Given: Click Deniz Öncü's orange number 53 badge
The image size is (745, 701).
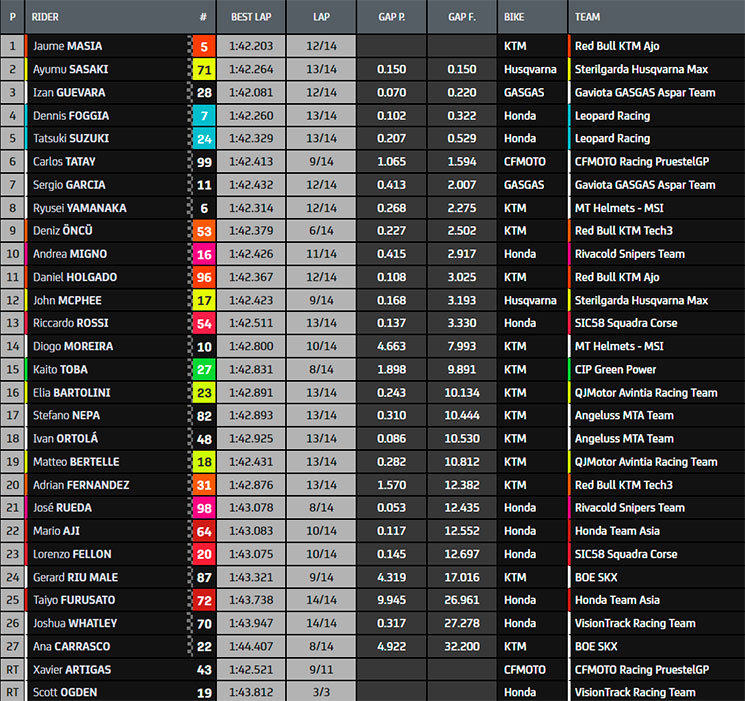Looking at the screenshot, I should (203, 231).
